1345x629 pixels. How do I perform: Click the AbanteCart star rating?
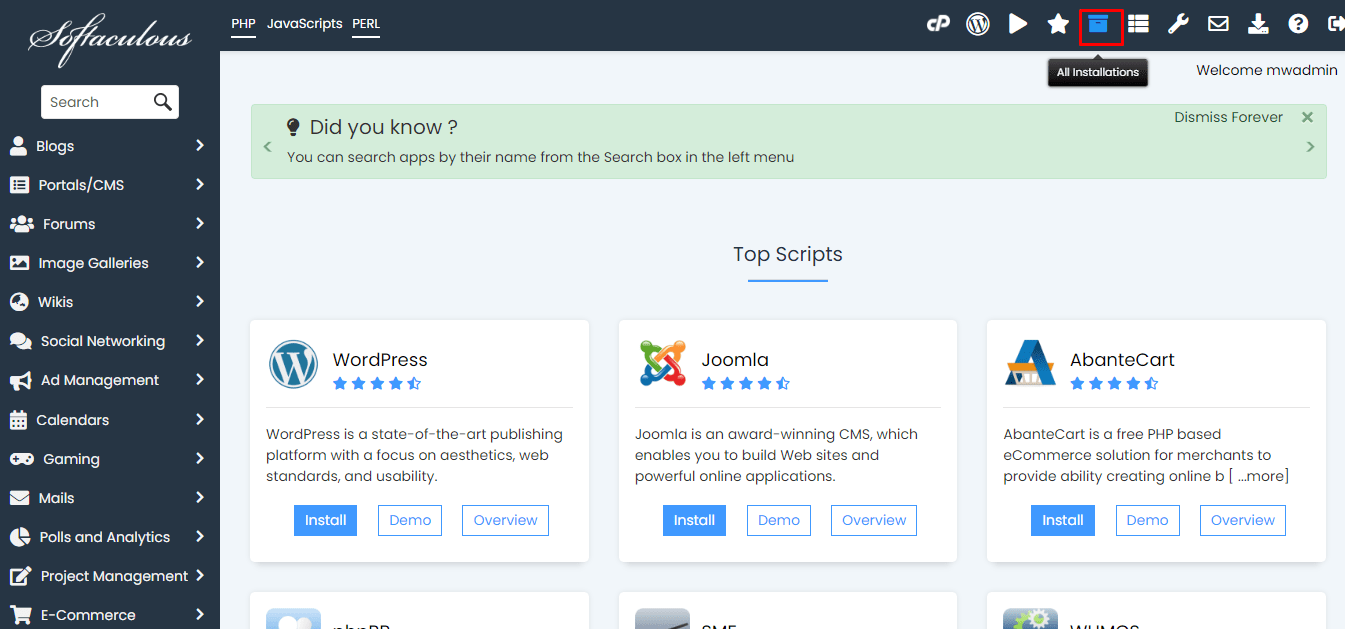point(1114,383)
